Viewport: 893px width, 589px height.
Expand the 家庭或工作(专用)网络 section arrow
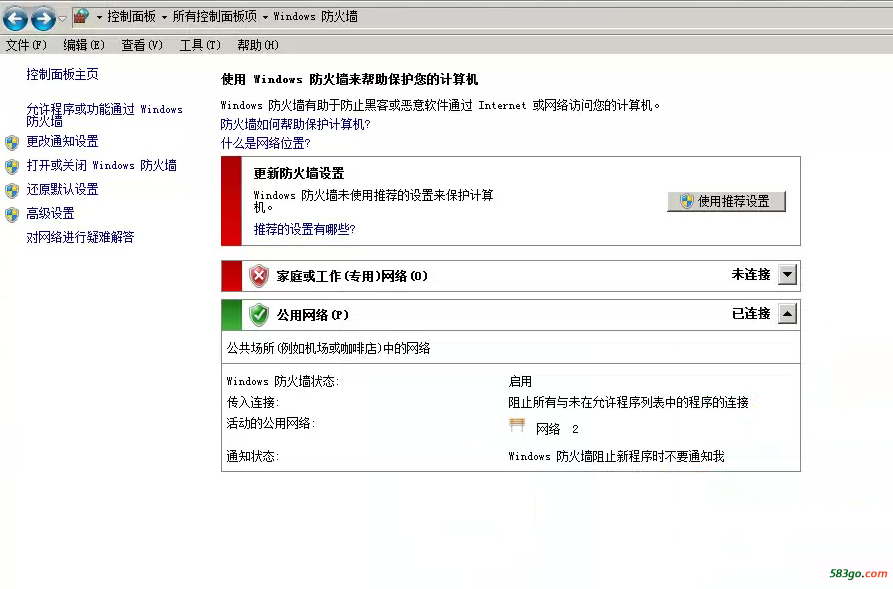[787, 275]
